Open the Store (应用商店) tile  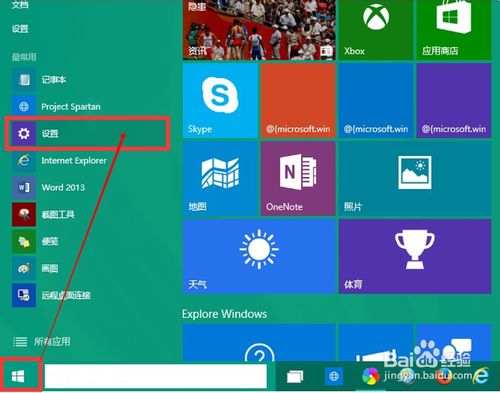point(454,30)
